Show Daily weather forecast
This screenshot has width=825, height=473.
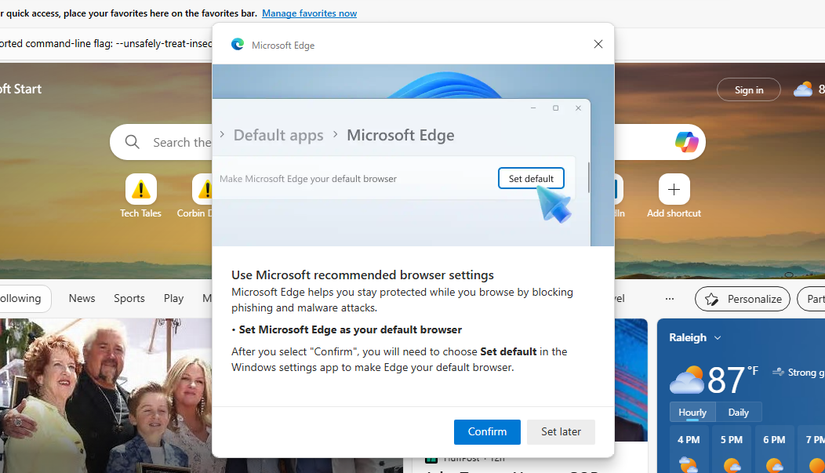tap(738, 412)
